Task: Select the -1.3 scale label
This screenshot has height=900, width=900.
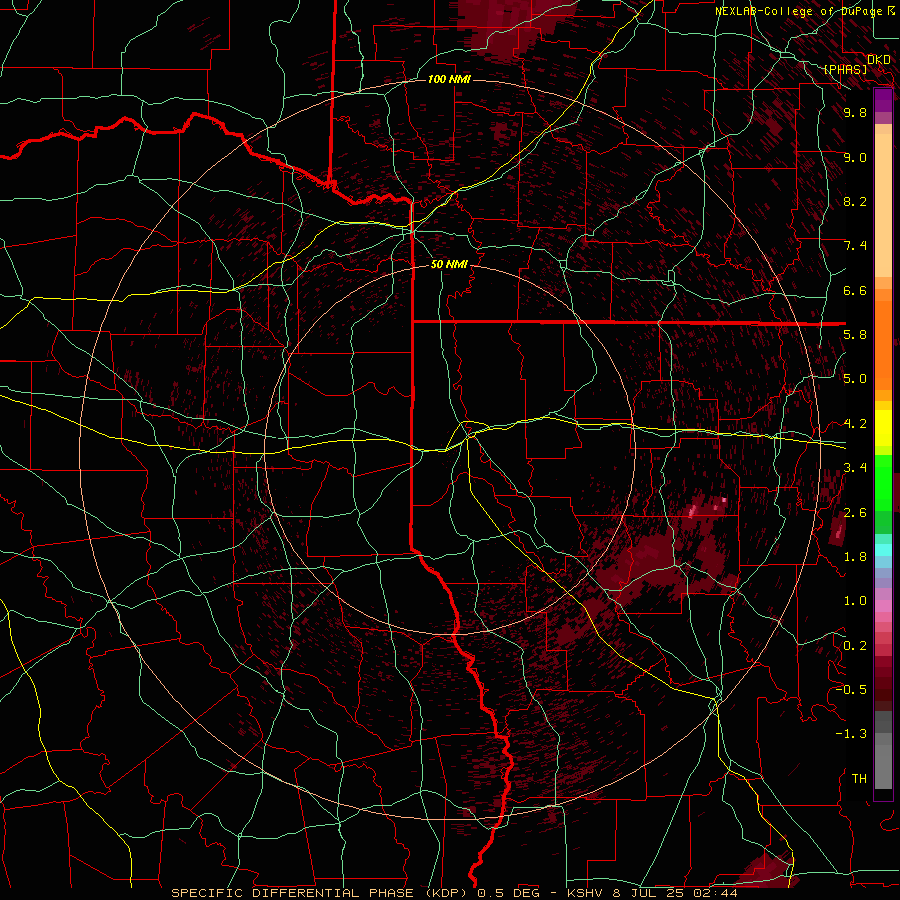Action: 851,734
